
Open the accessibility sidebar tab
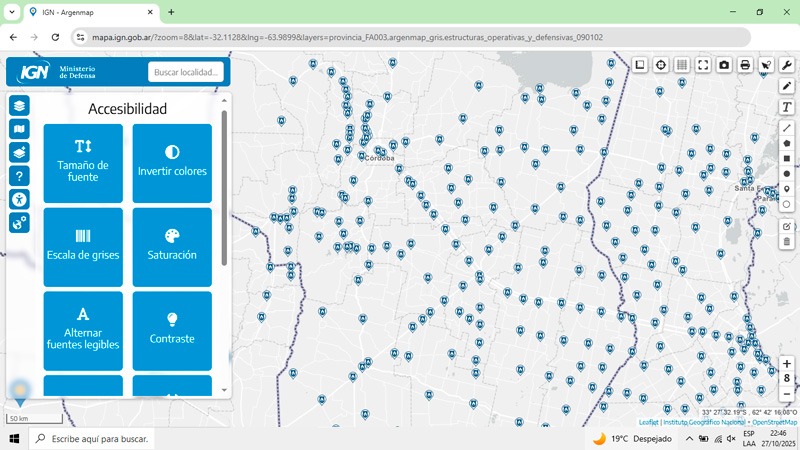point(19,199)
